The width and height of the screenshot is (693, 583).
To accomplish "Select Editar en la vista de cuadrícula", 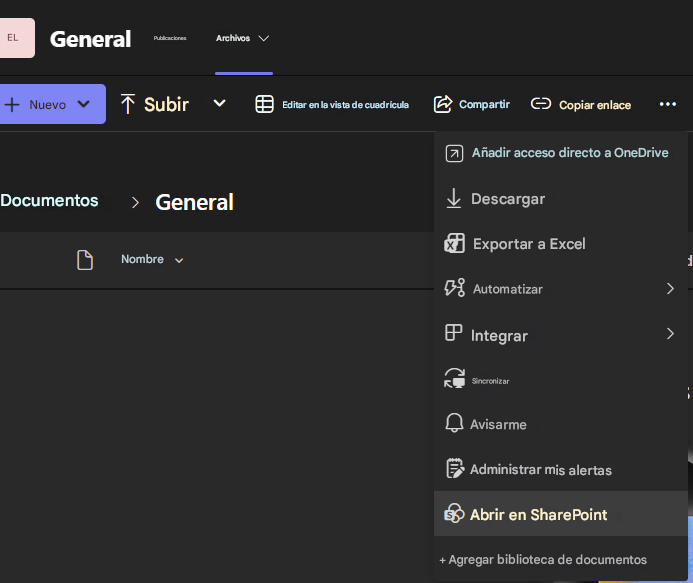I will point(345,105).
